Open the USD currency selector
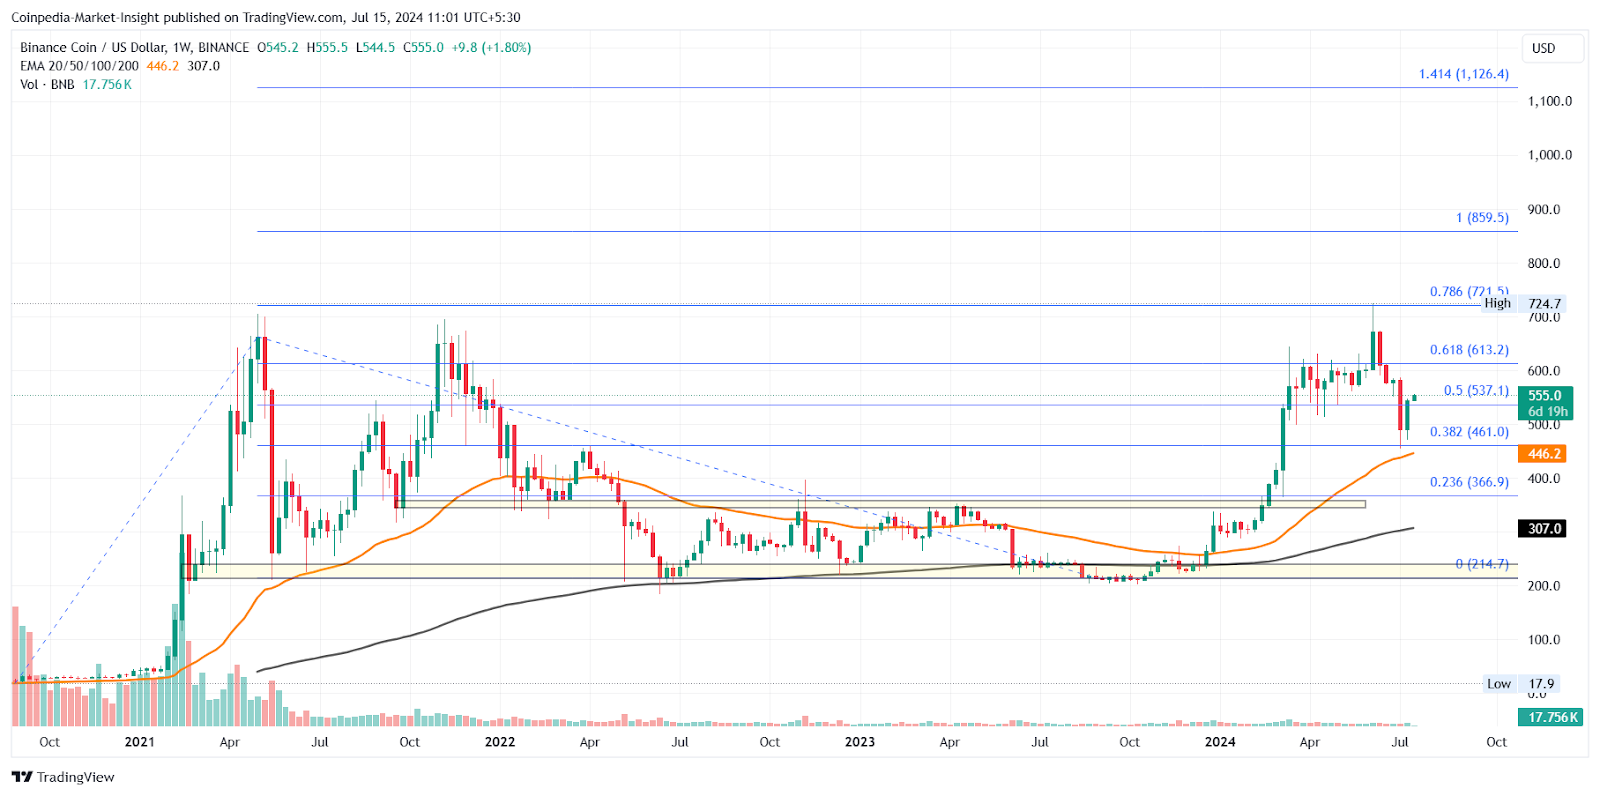1600x796 pixels. 1553,48
